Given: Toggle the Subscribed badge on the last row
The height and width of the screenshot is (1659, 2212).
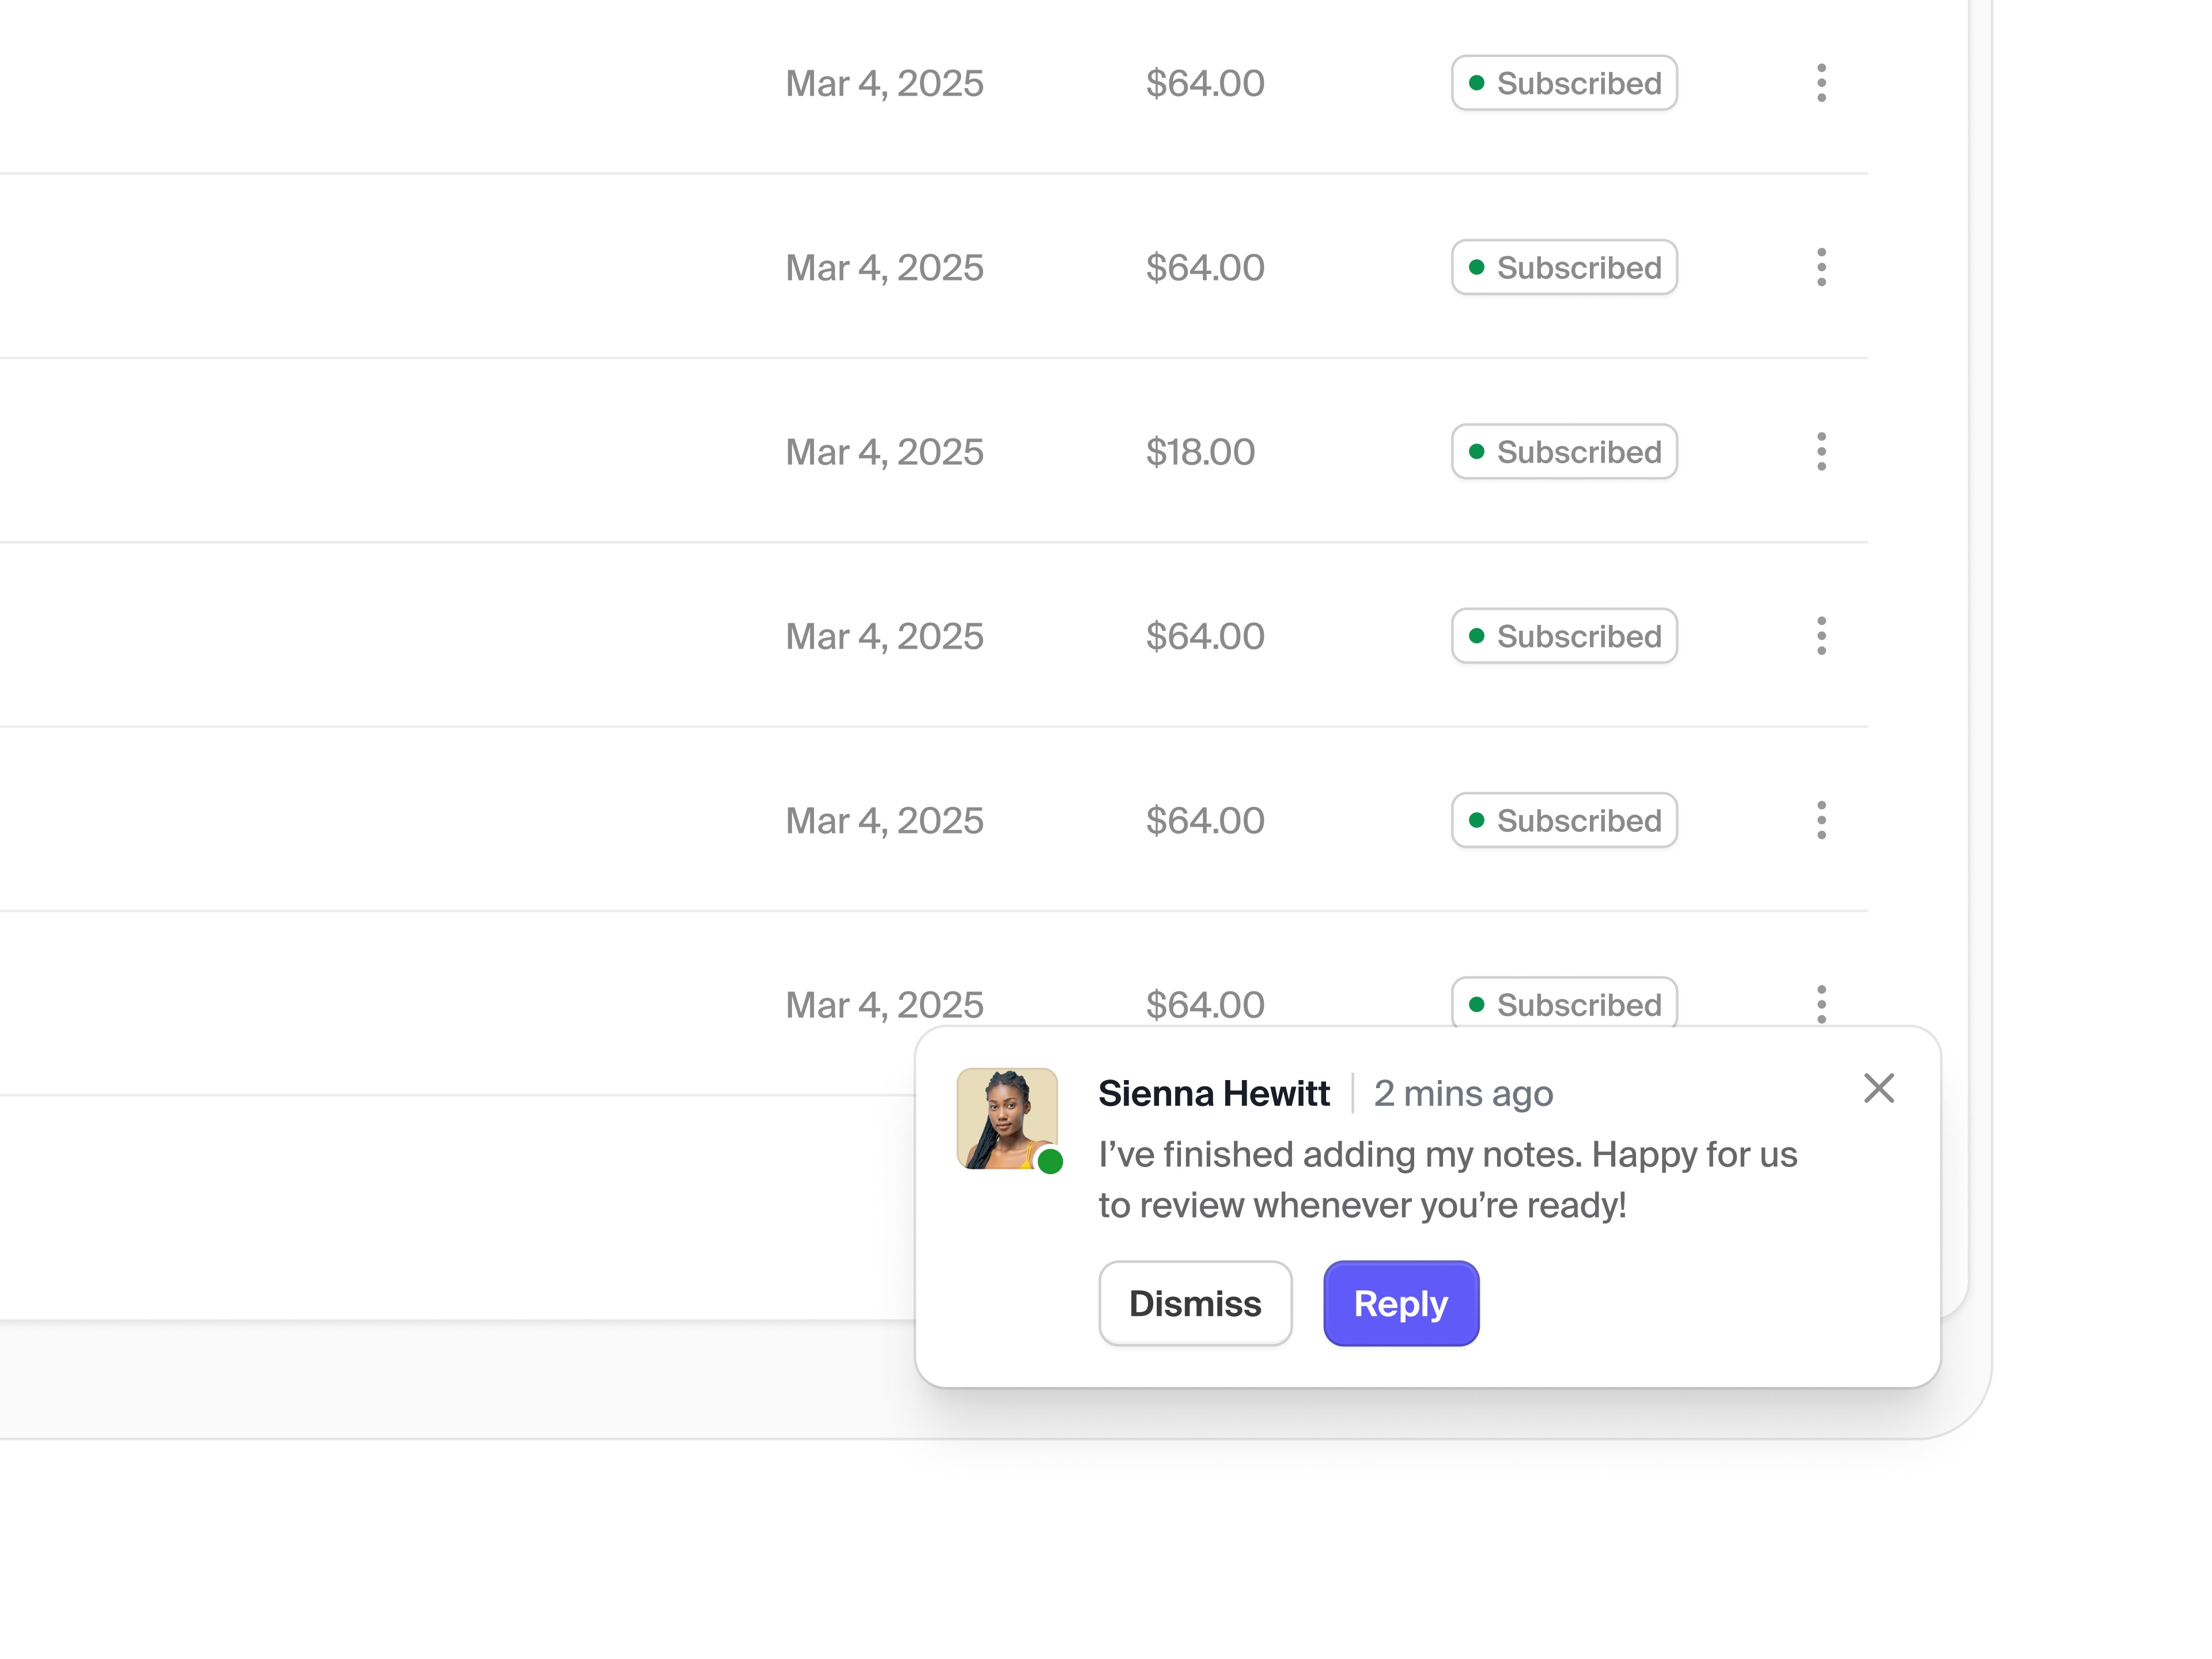Looking at the screenshot, I should (1564, 1004).
